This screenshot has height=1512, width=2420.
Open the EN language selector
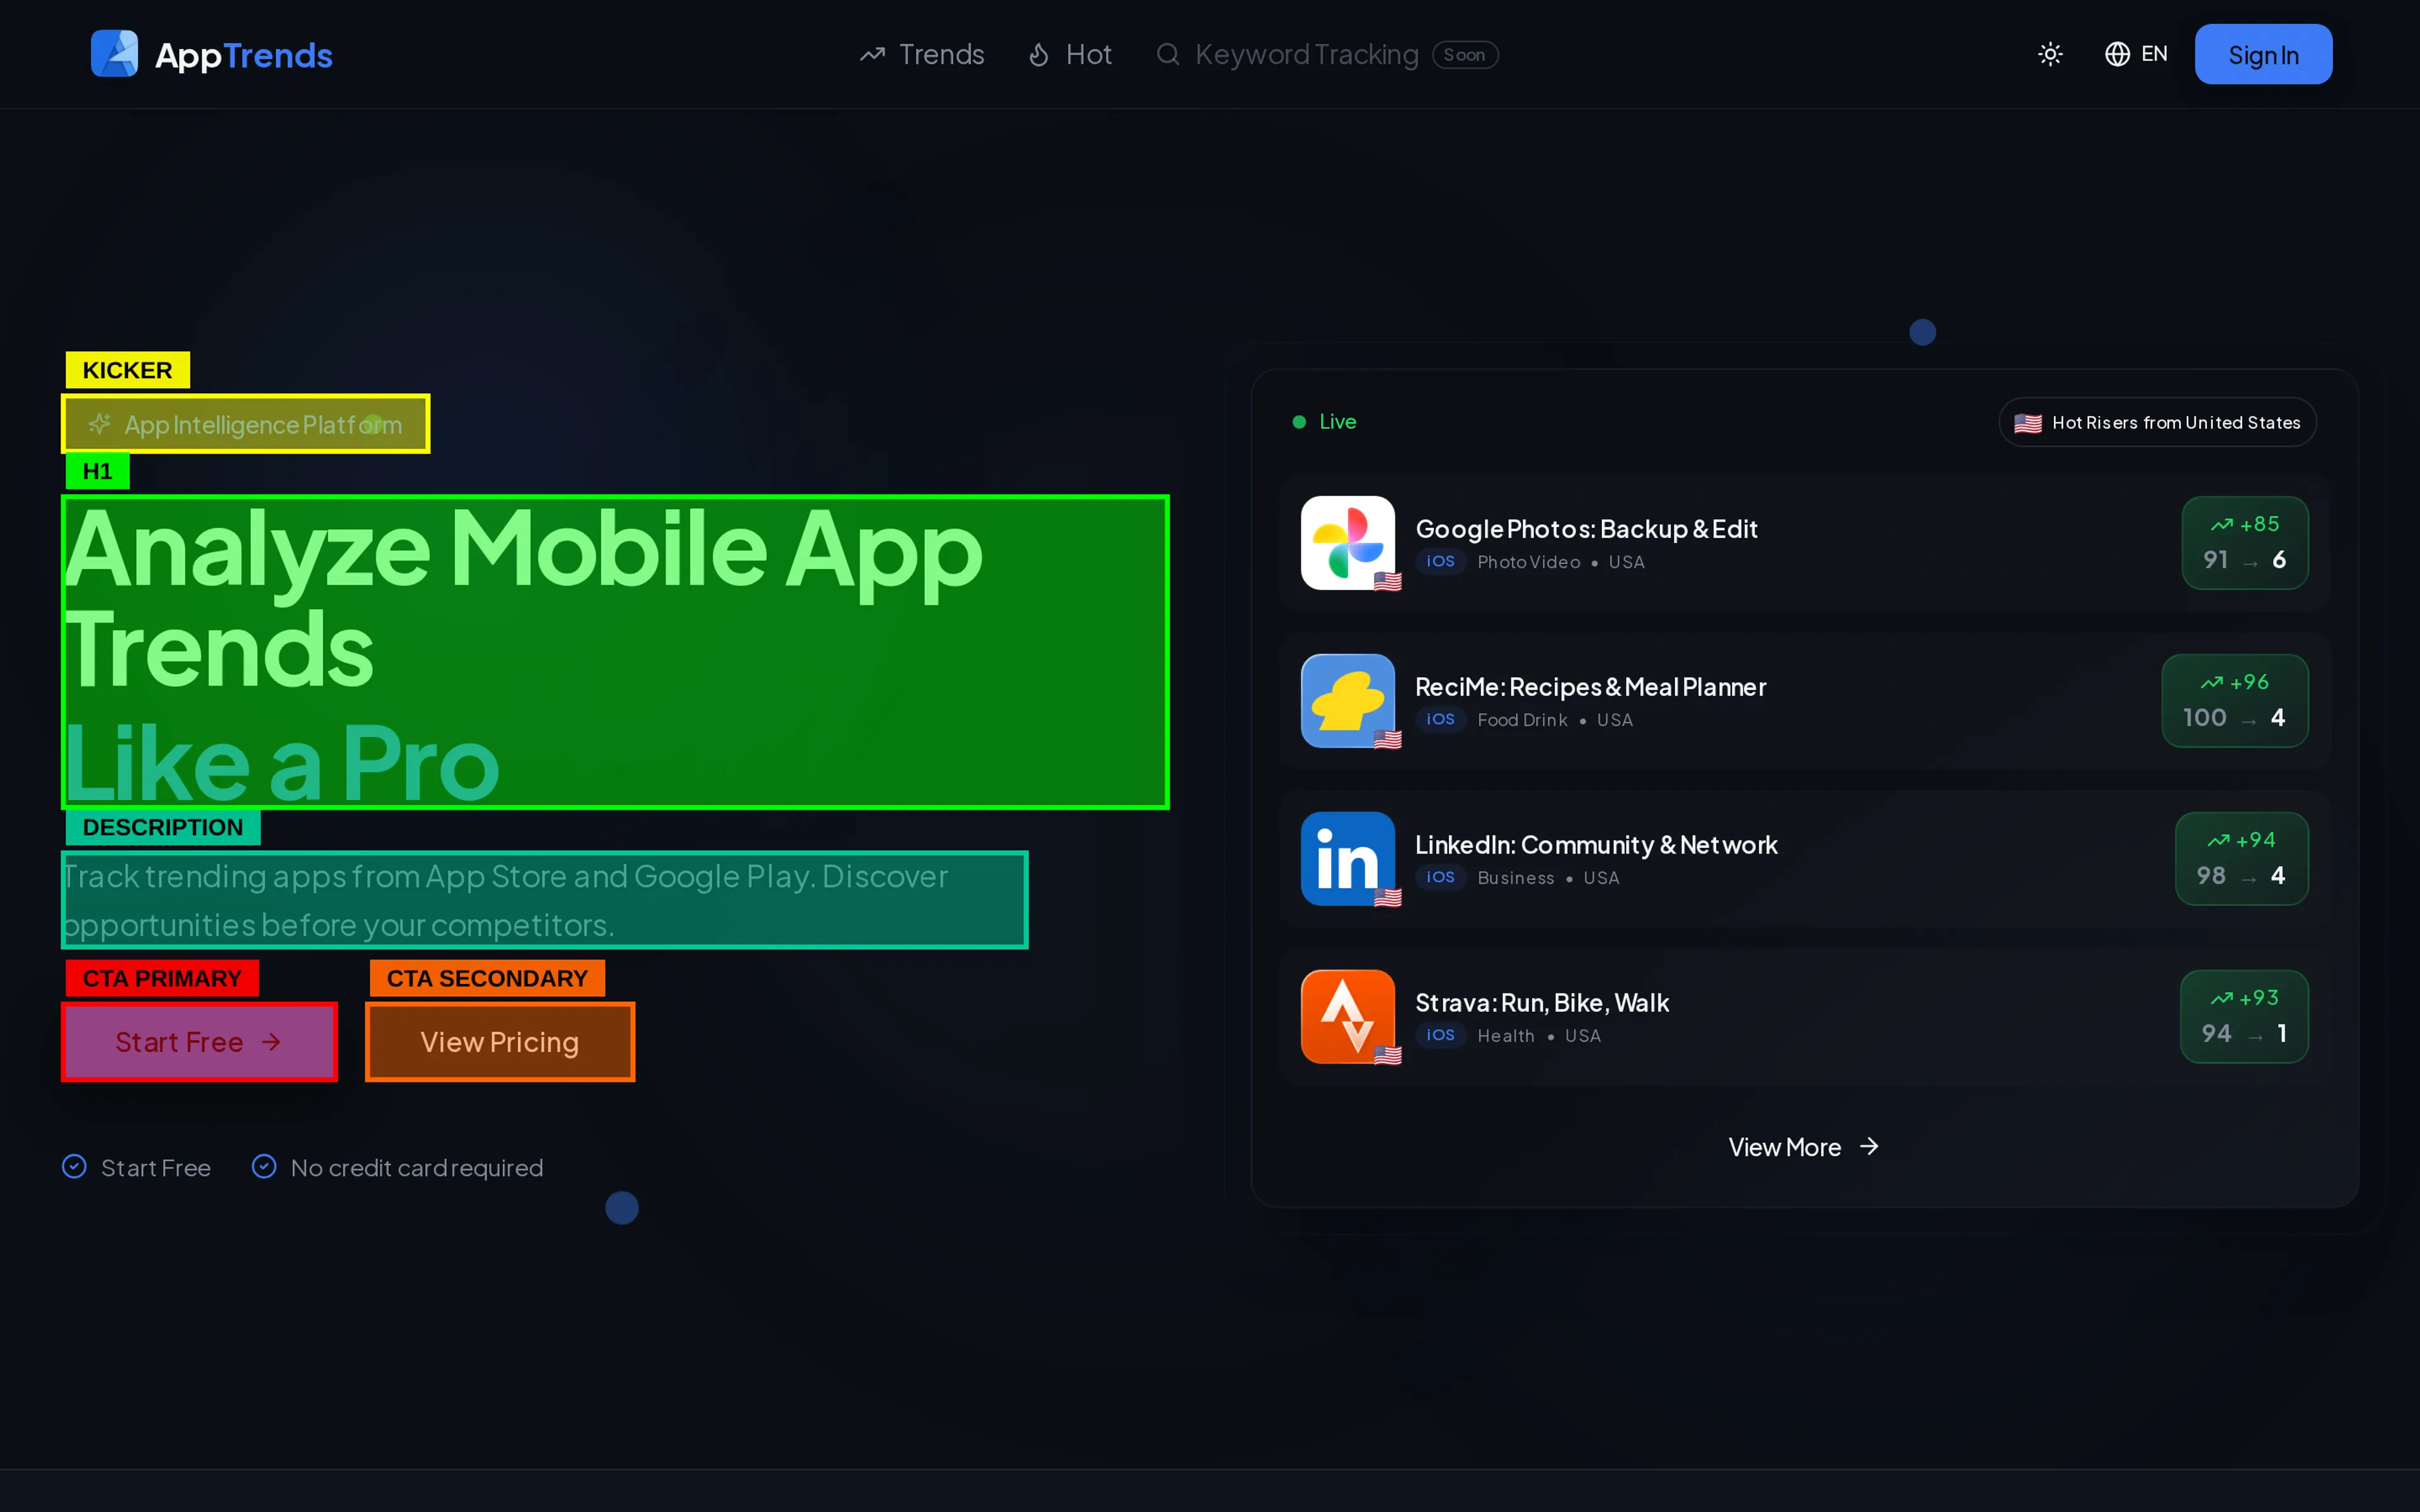[x=2136, y=54]
